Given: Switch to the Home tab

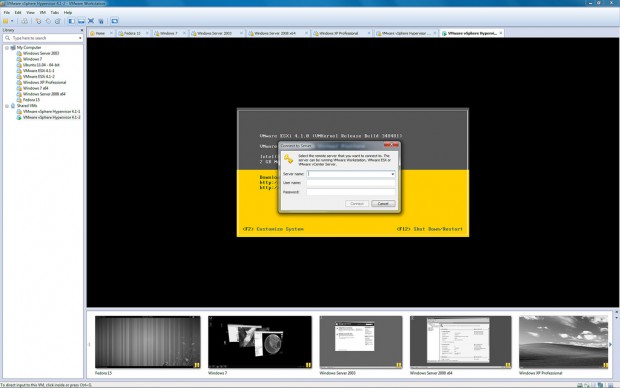Looking at the screenshot, I should (100, 33).
